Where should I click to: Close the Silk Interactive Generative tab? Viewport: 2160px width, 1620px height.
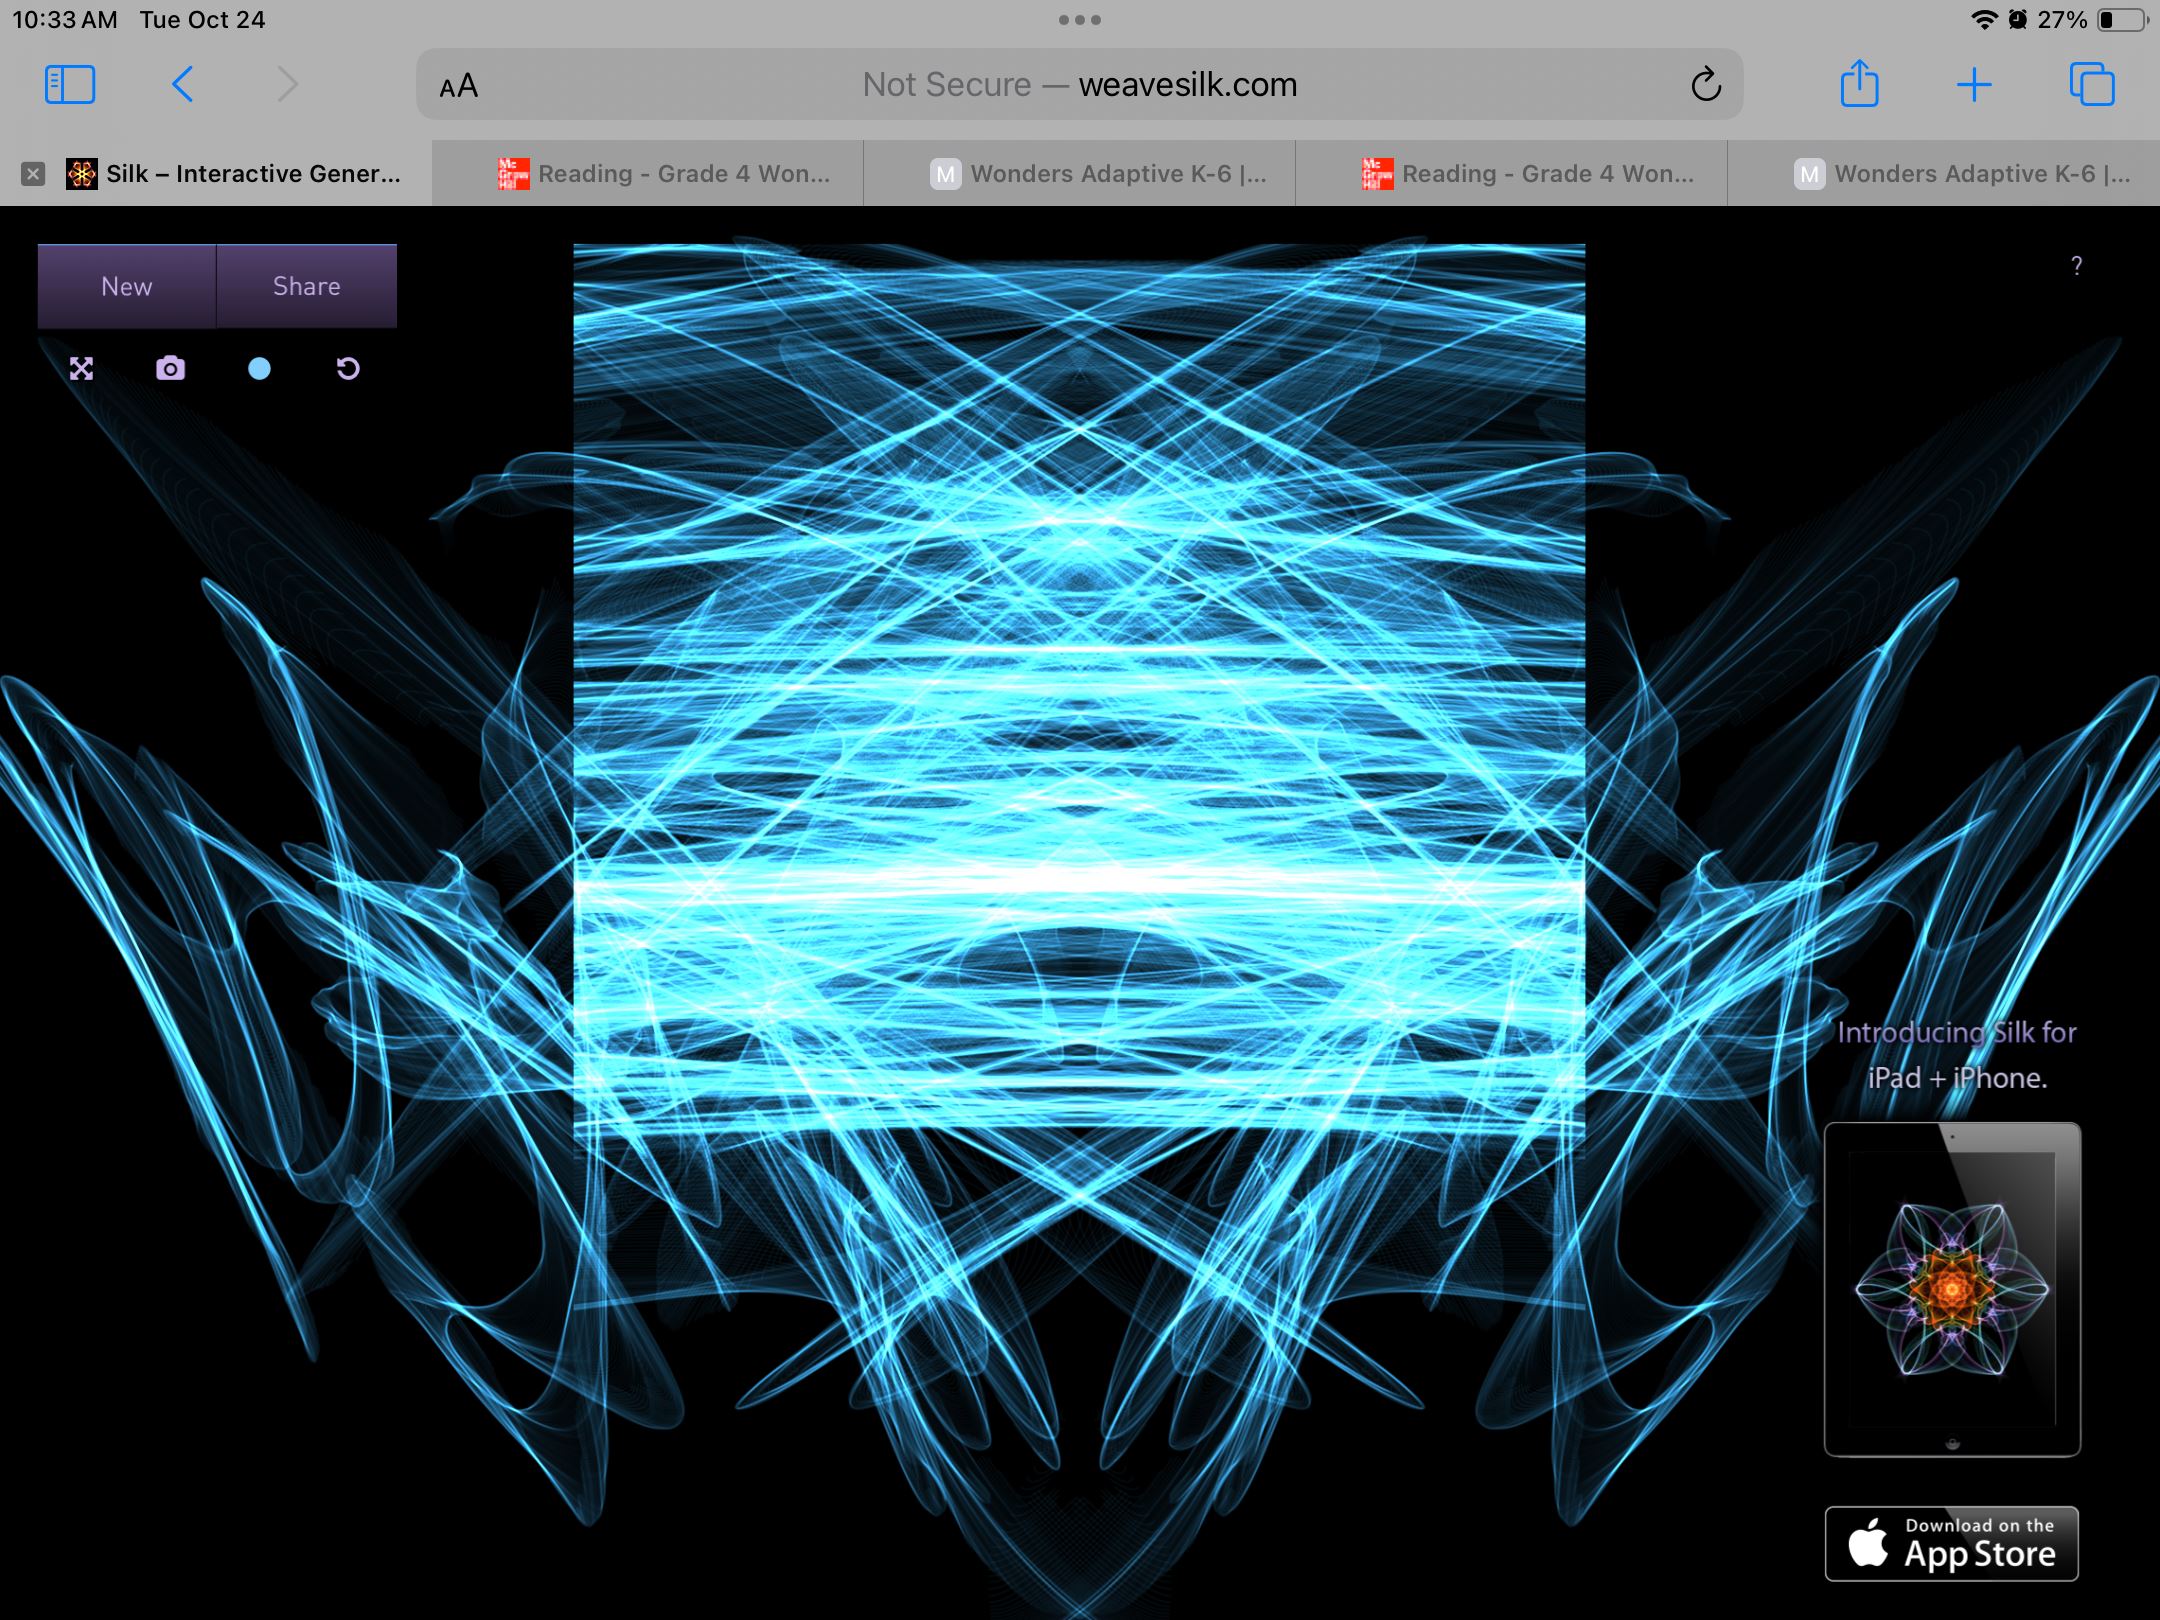(x=33, y=174)
